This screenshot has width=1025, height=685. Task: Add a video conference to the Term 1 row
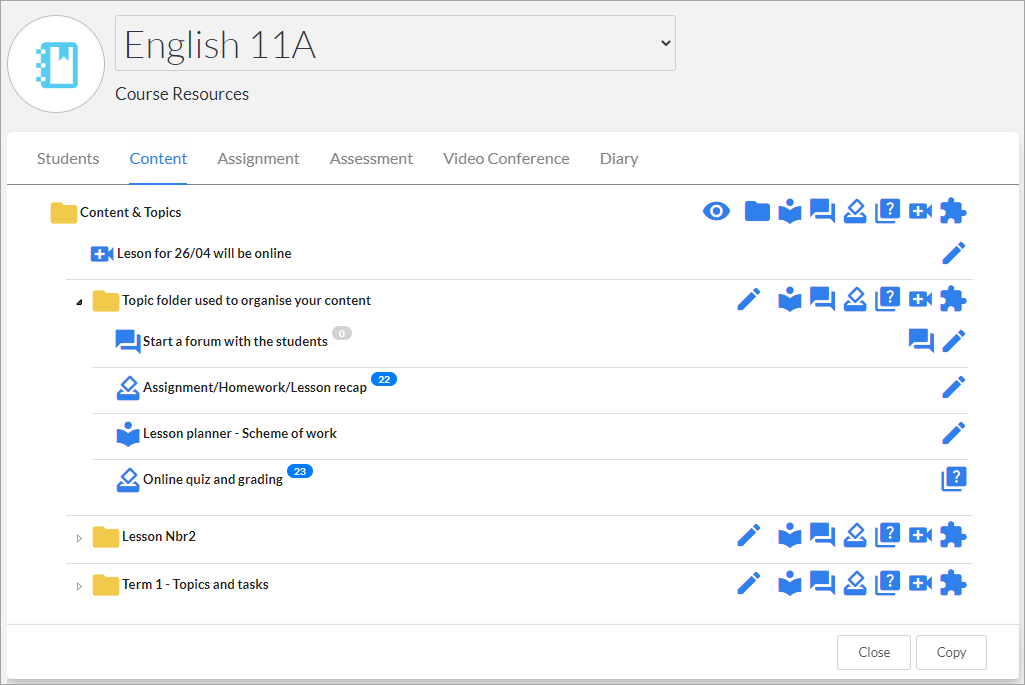pos(920,584)
